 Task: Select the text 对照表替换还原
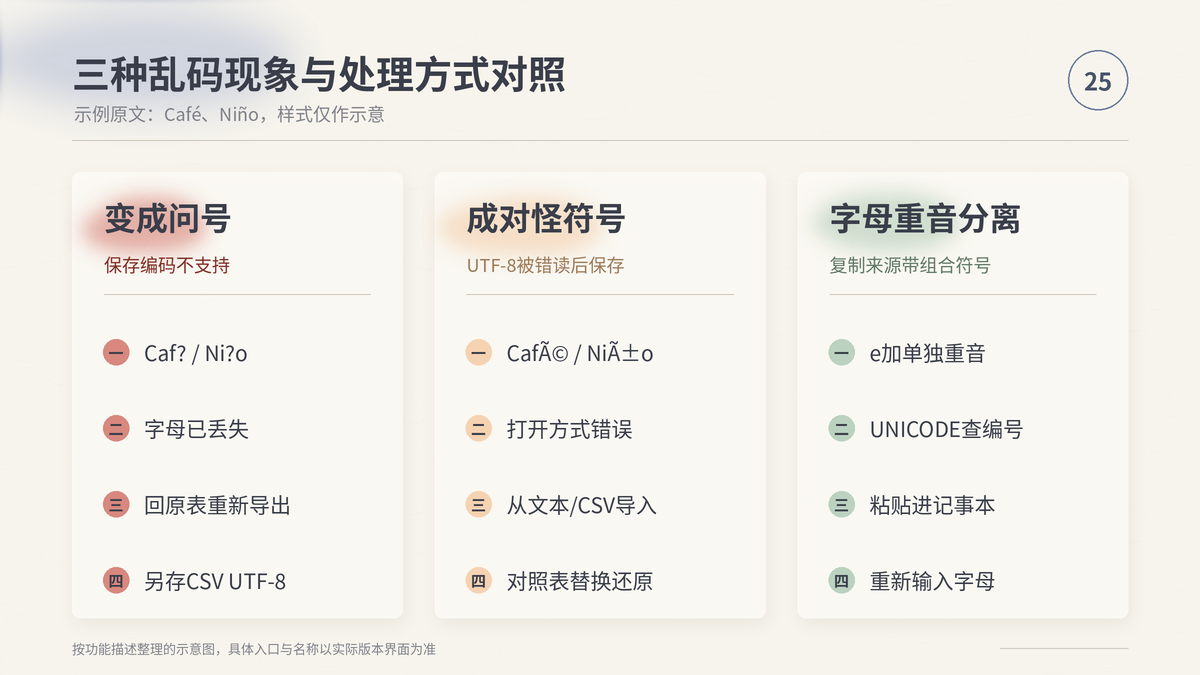(580, 581)
